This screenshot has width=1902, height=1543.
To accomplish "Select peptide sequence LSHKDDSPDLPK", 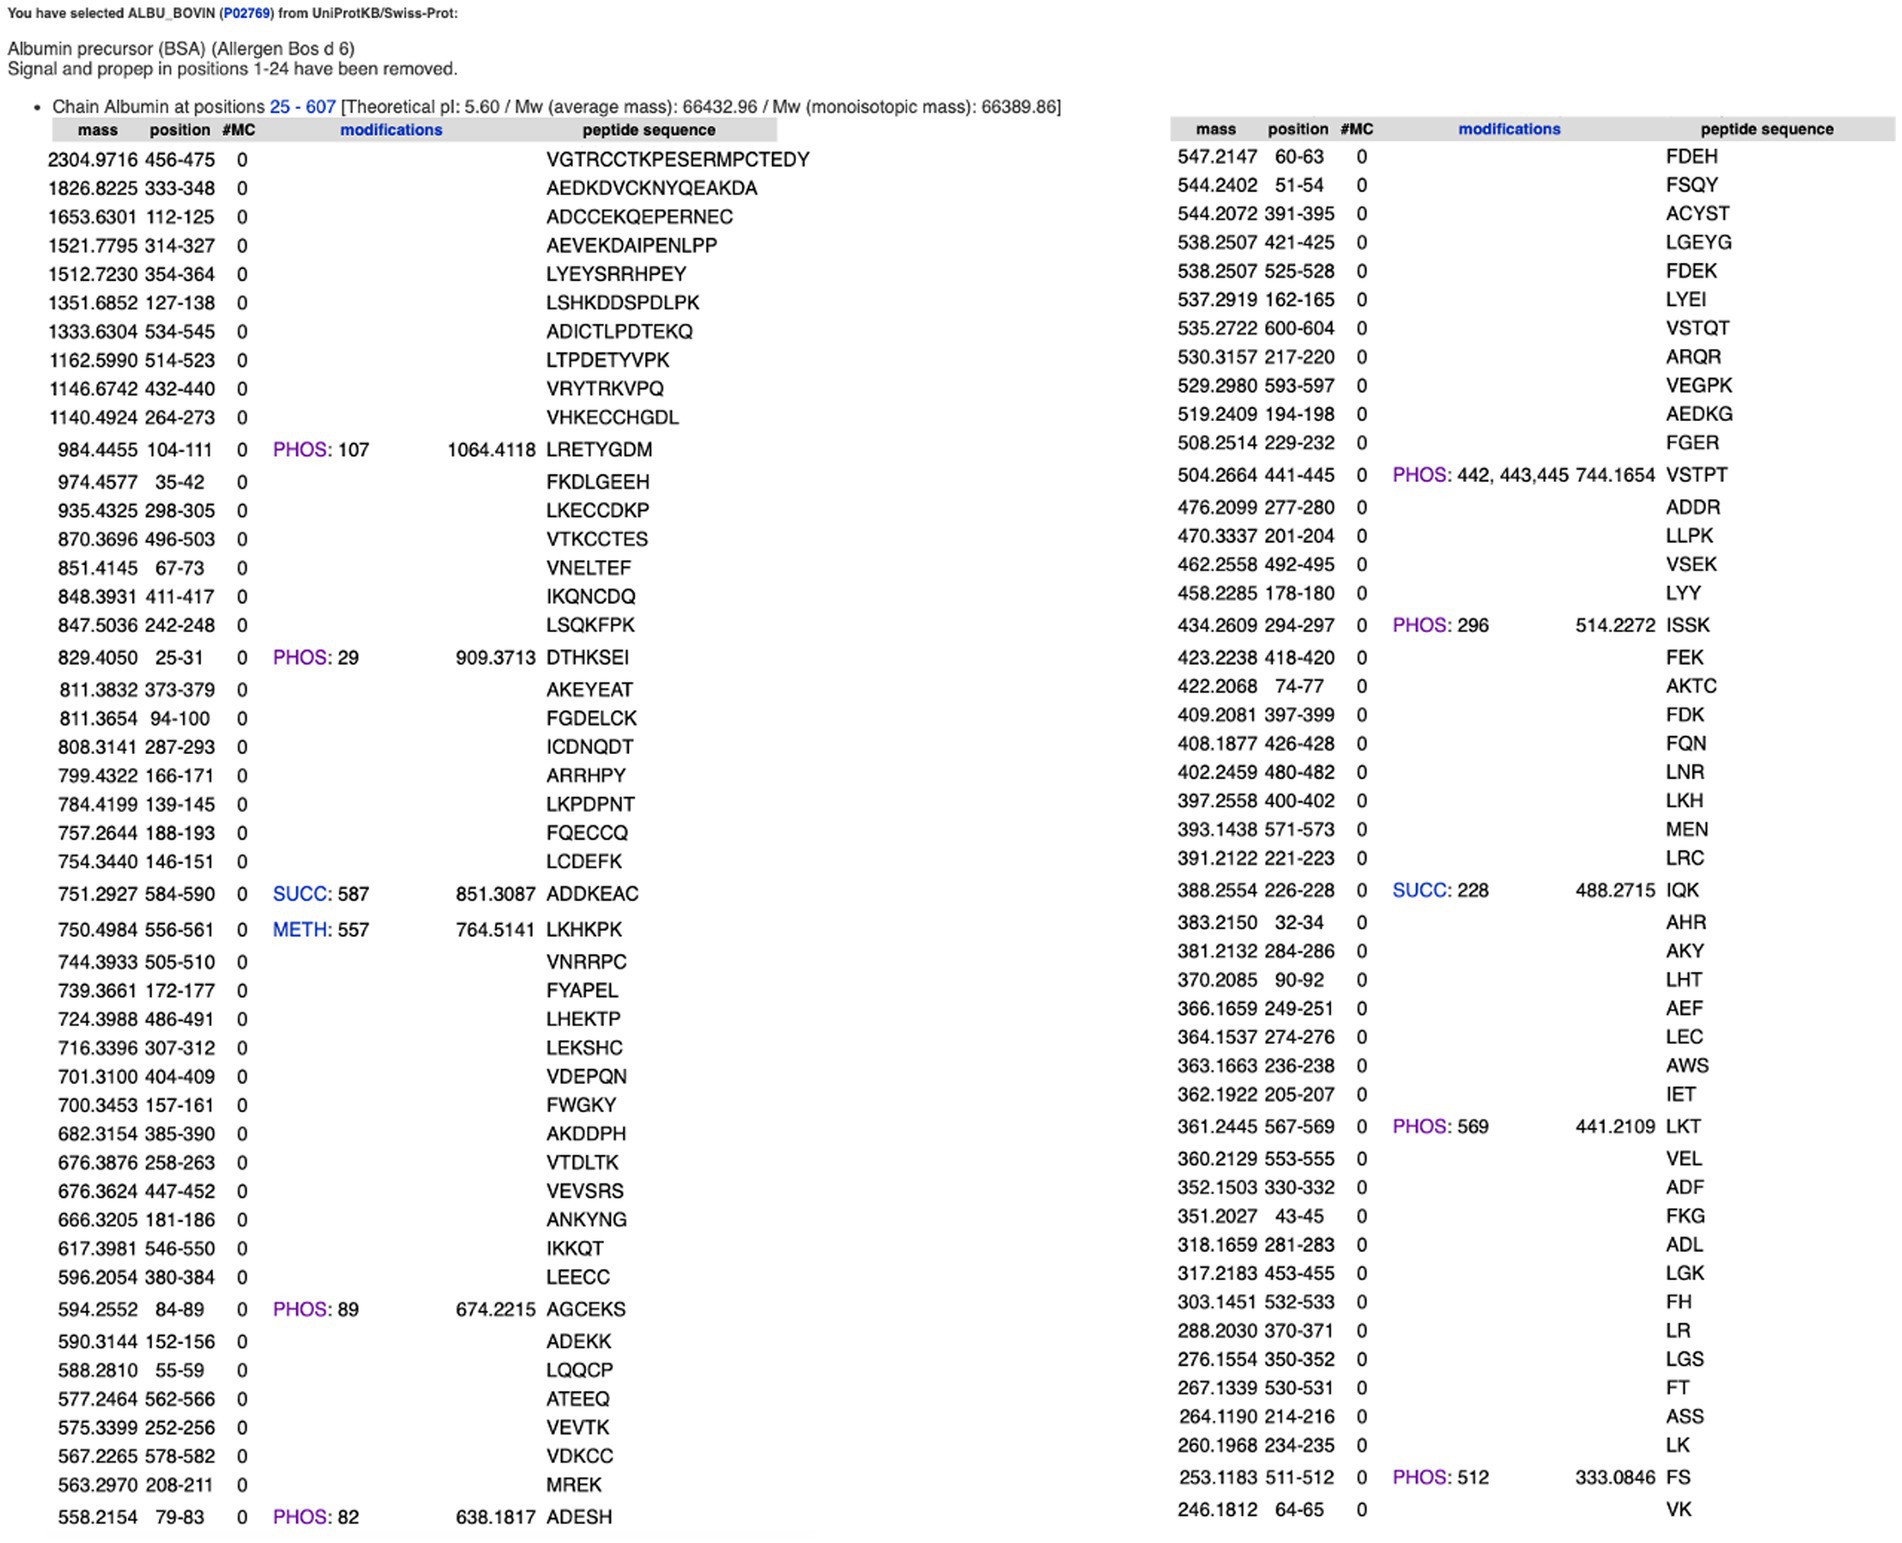I will click(x=623, y=303).
